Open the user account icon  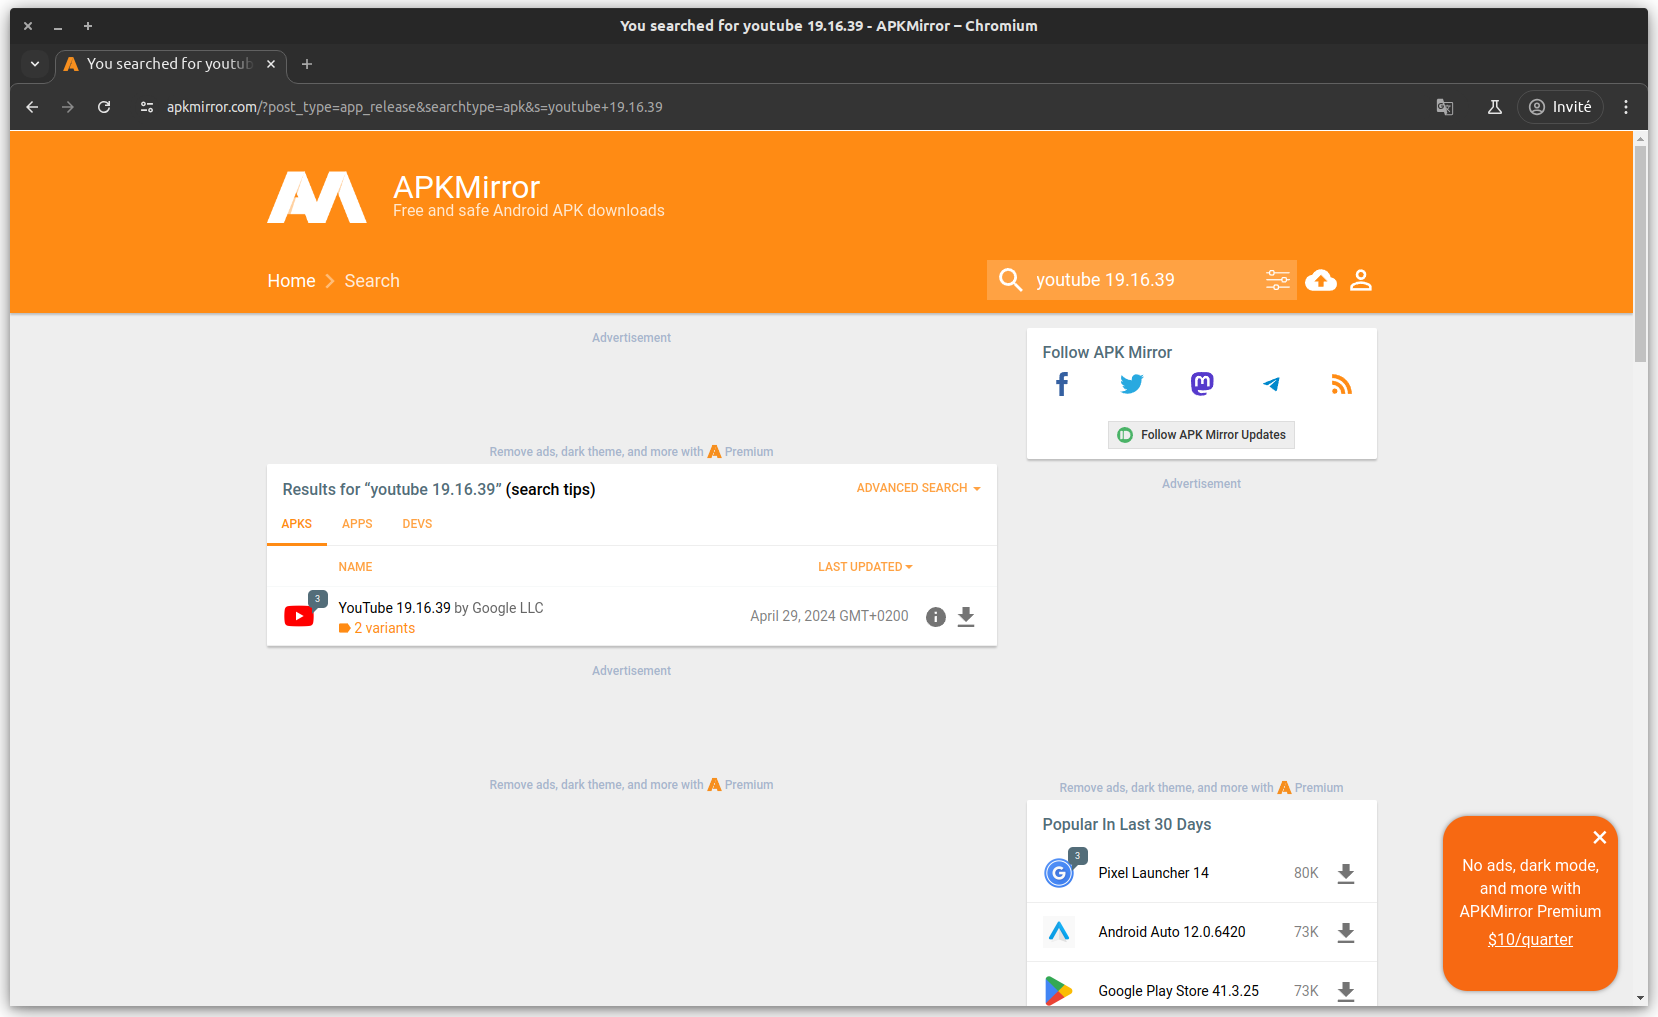[1360, 280]
